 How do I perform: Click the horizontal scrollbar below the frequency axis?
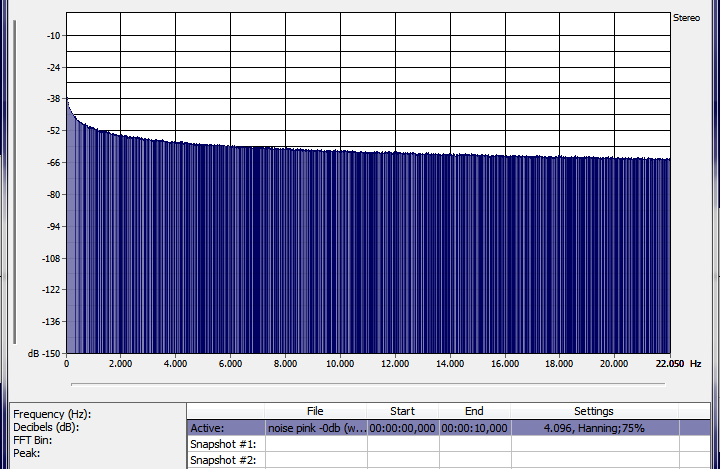368,382
